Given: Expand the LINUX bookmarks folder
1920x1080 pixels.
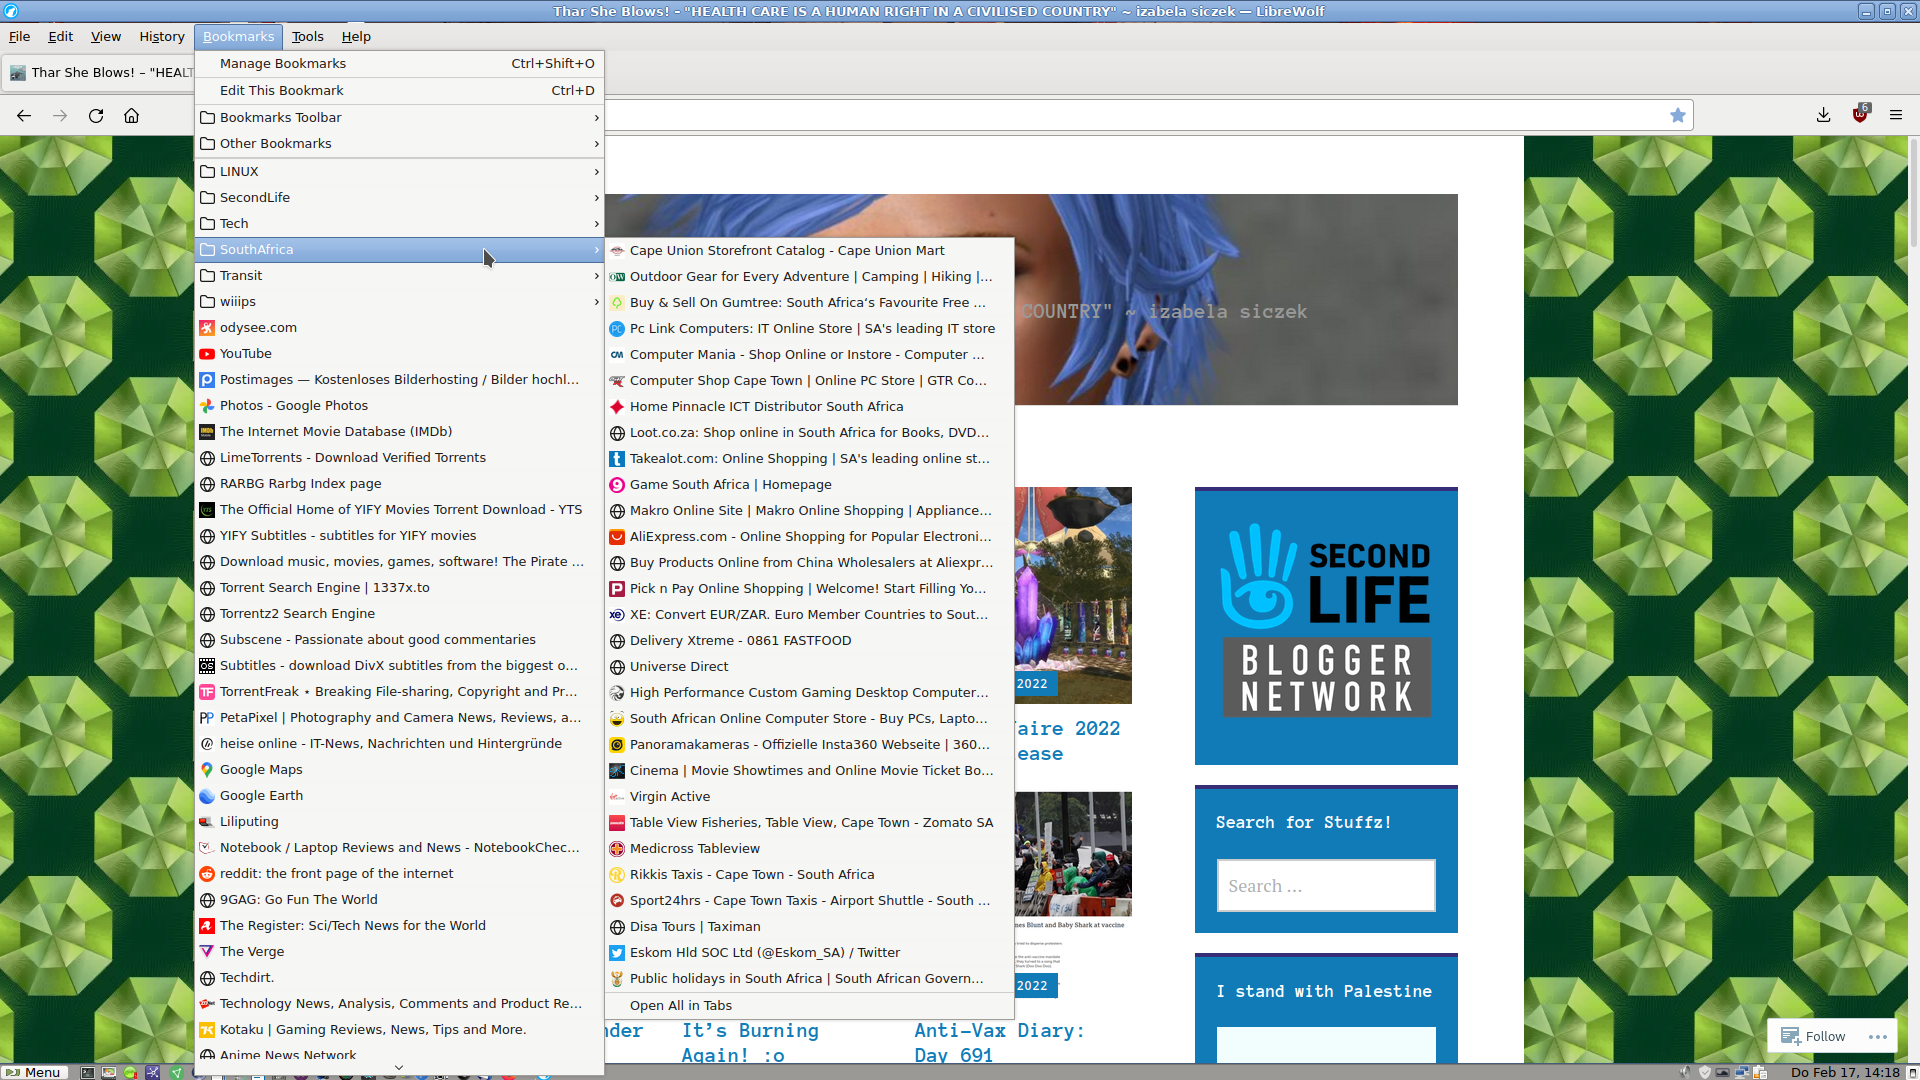Looking at the screenshot, I should point(400,172).
